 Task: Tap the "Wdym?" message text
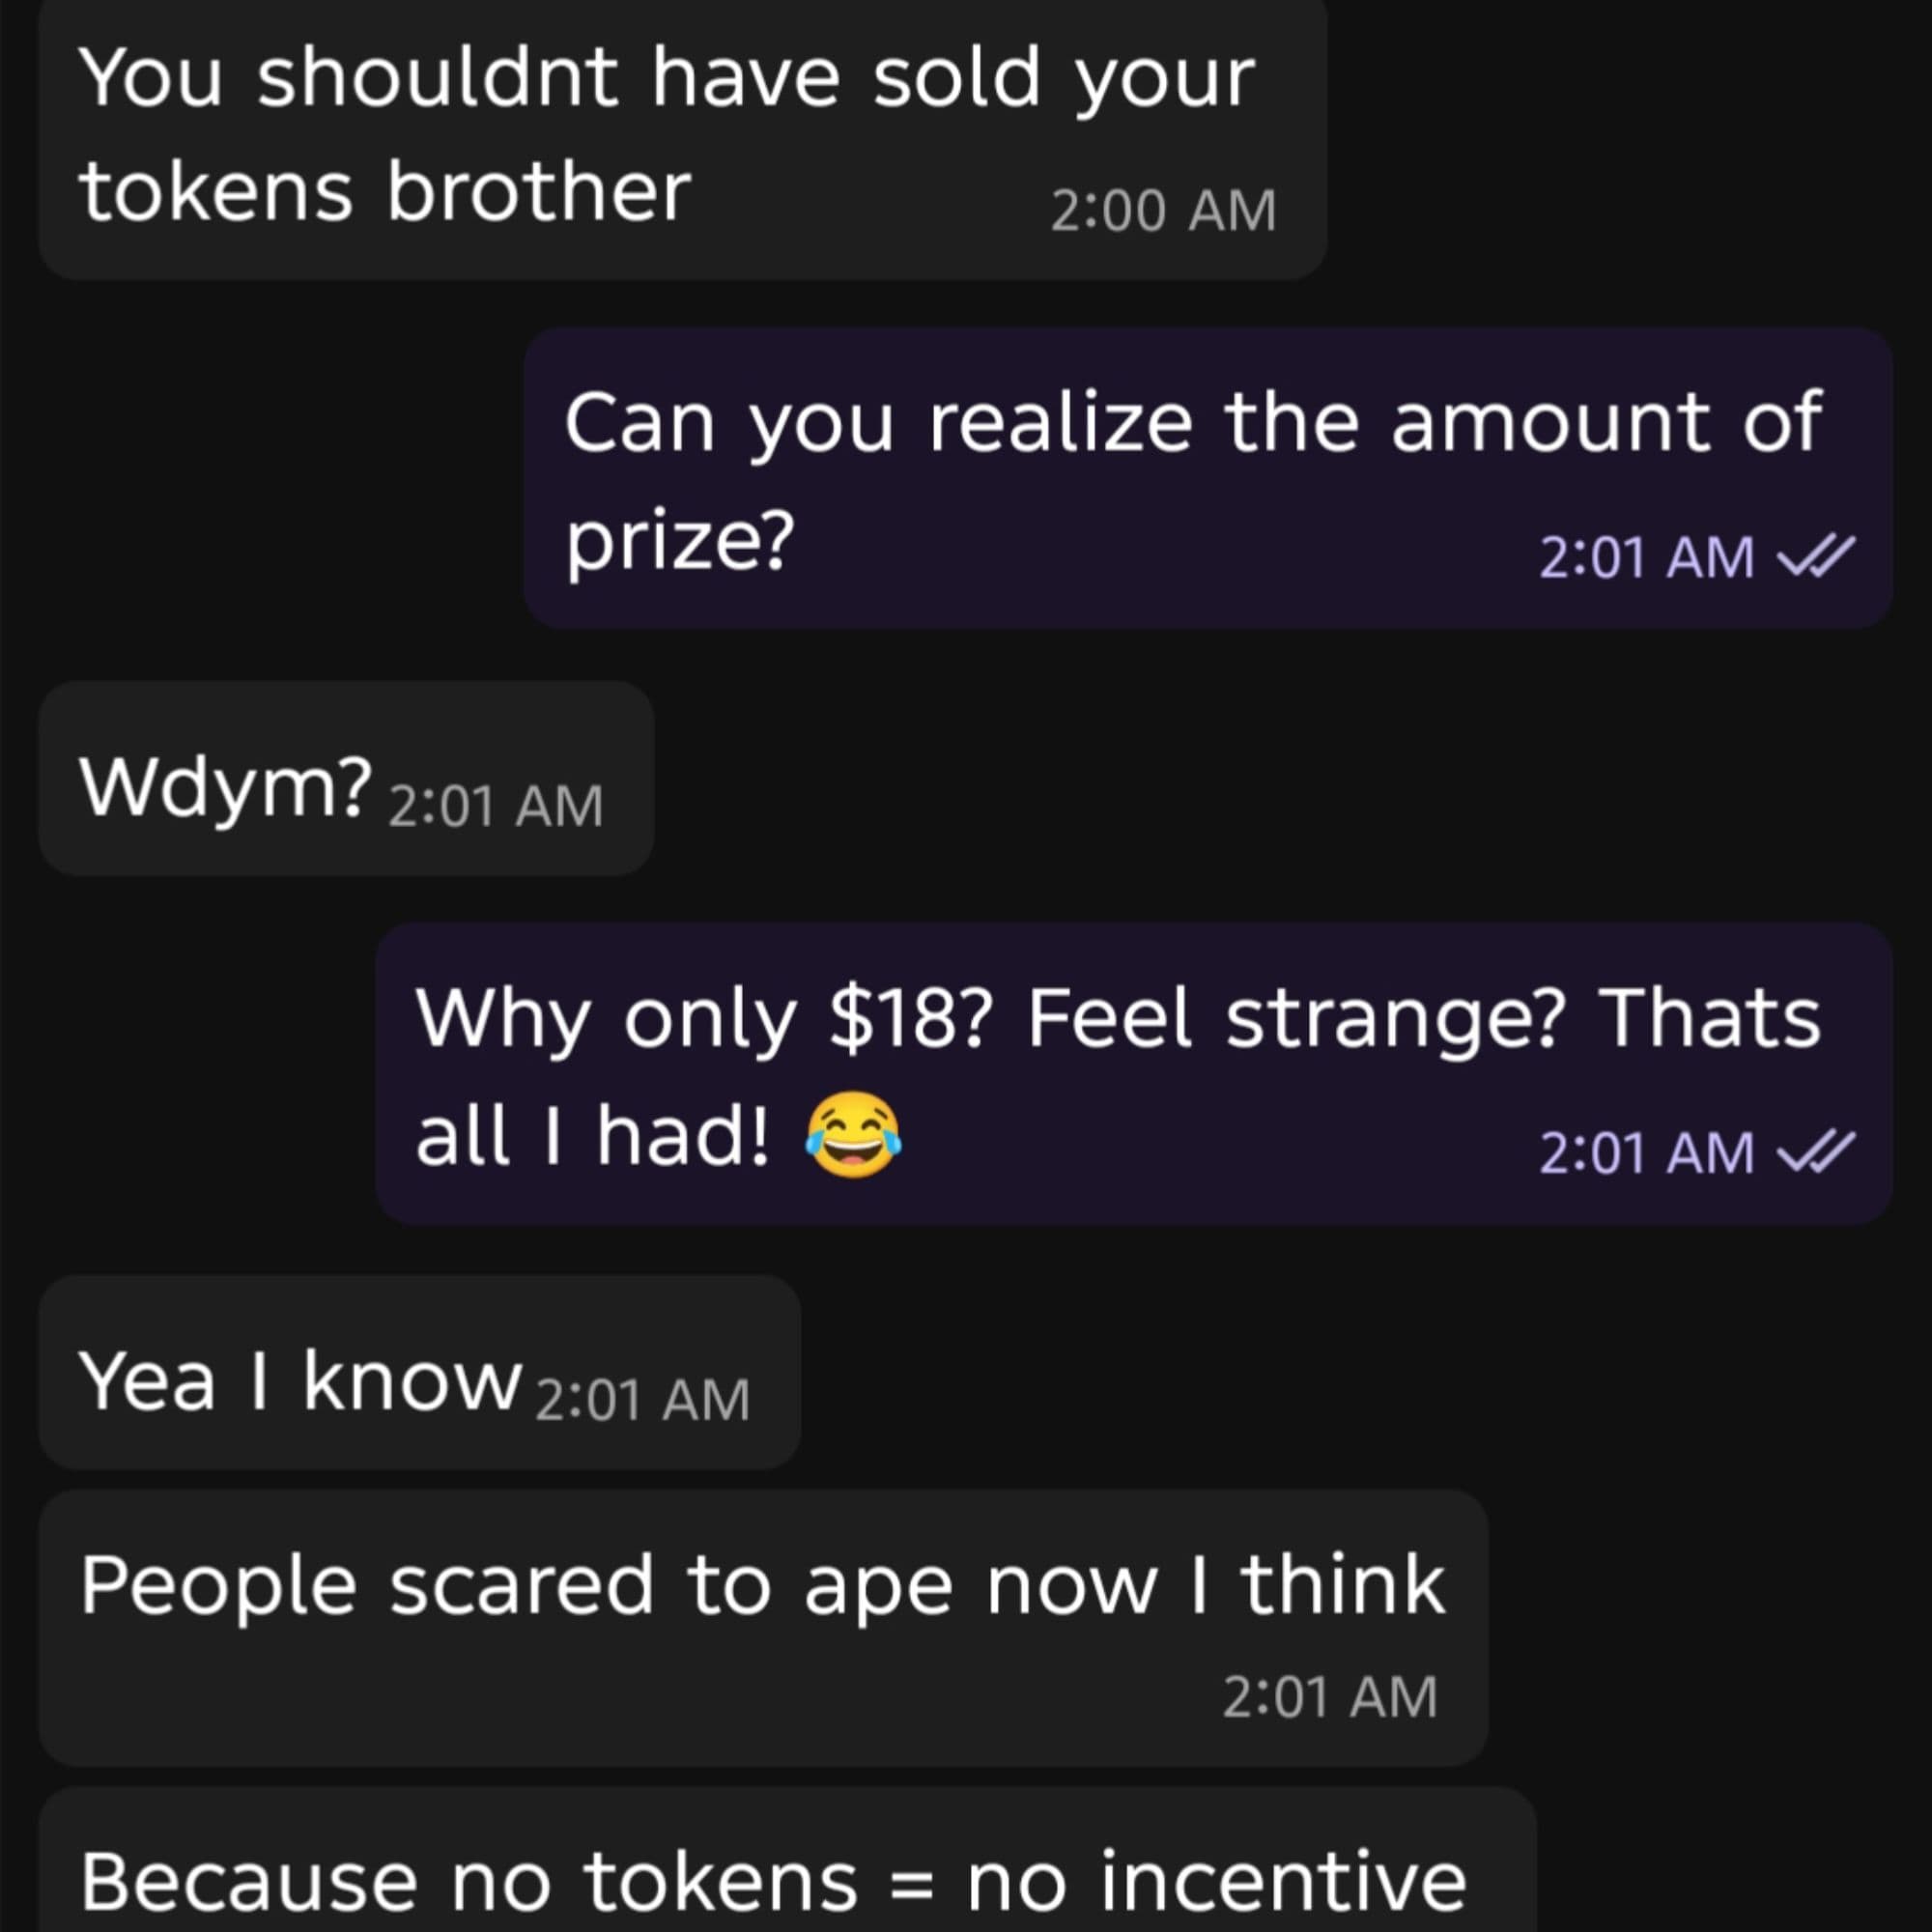click(x=225, y=787)
